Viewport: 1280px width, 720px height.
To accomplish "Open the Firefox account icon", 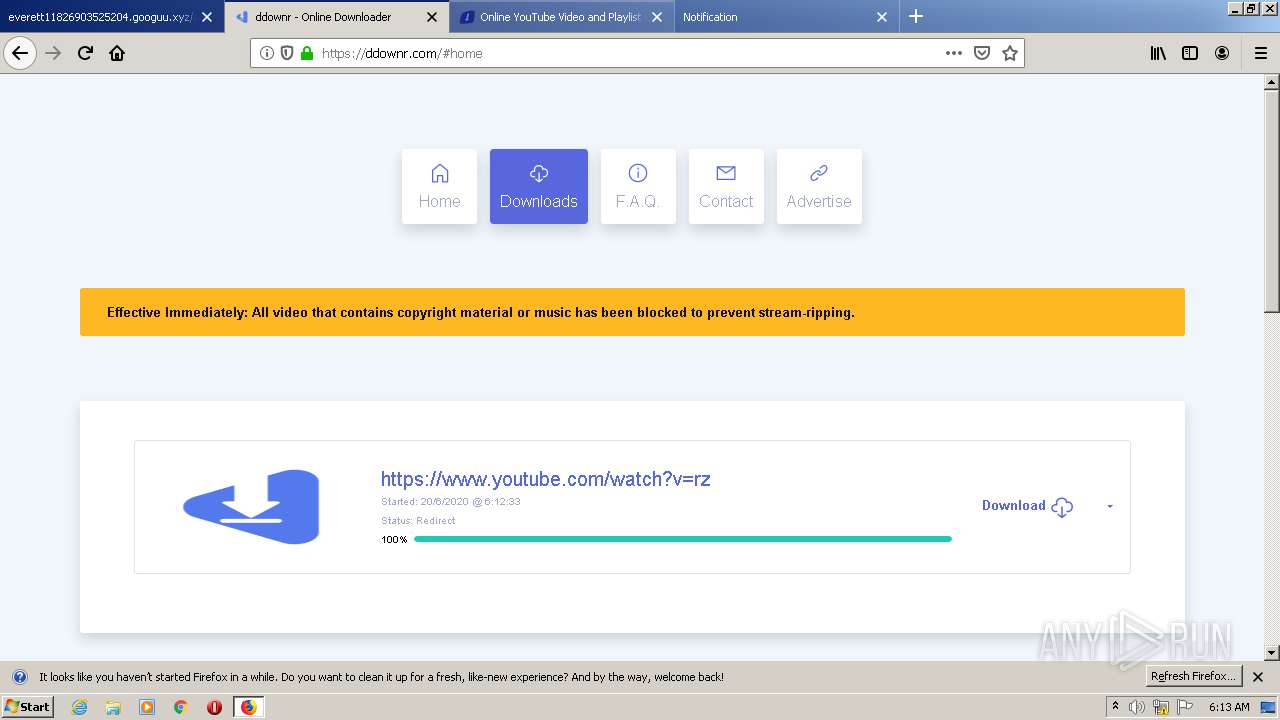I will click(x=1222, y=53).
